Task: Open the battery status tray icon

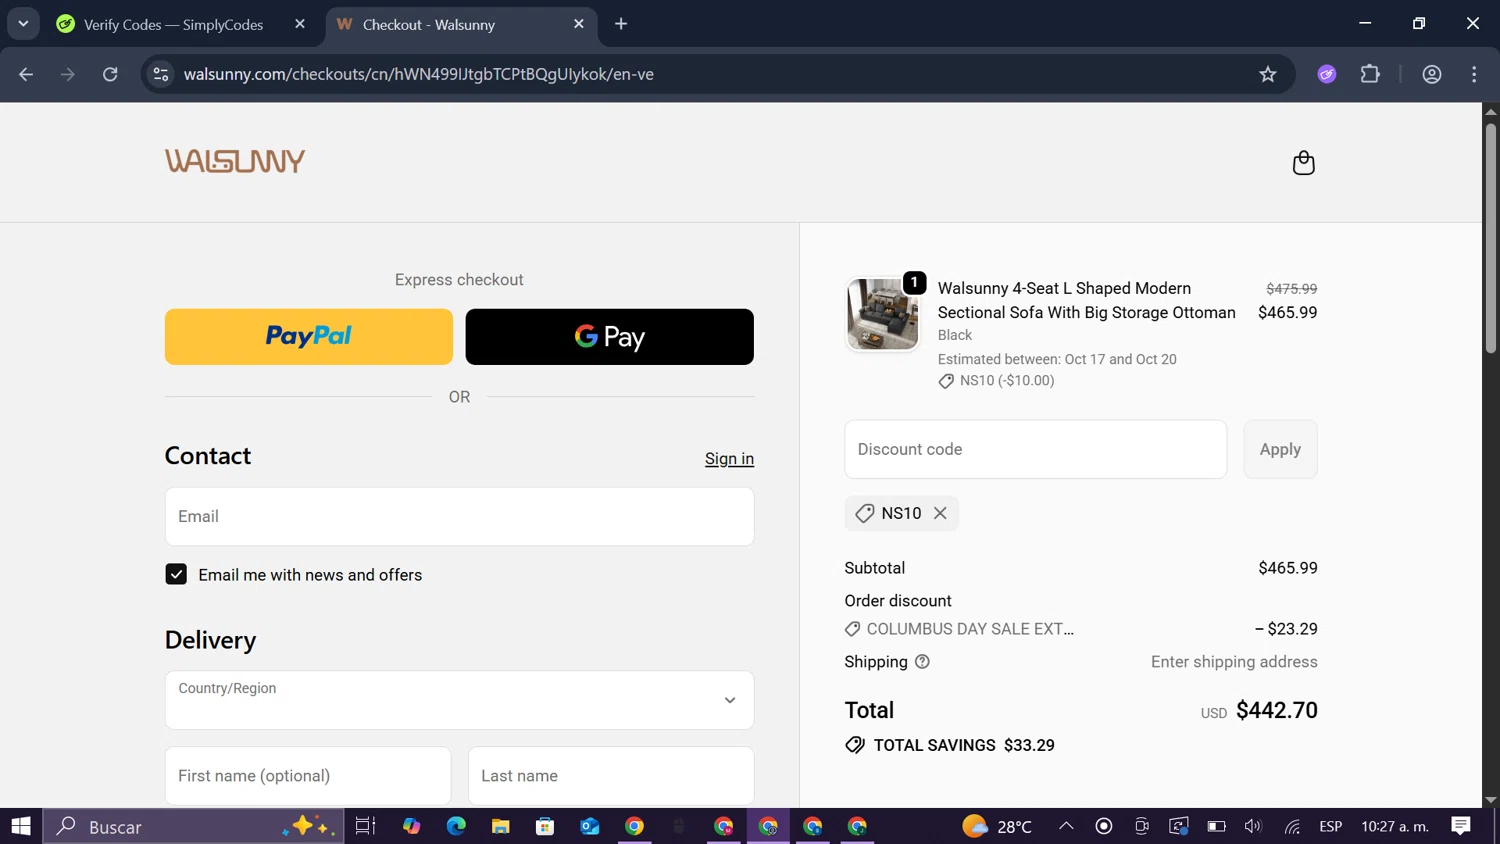Action: click(x=1216, y=826)
